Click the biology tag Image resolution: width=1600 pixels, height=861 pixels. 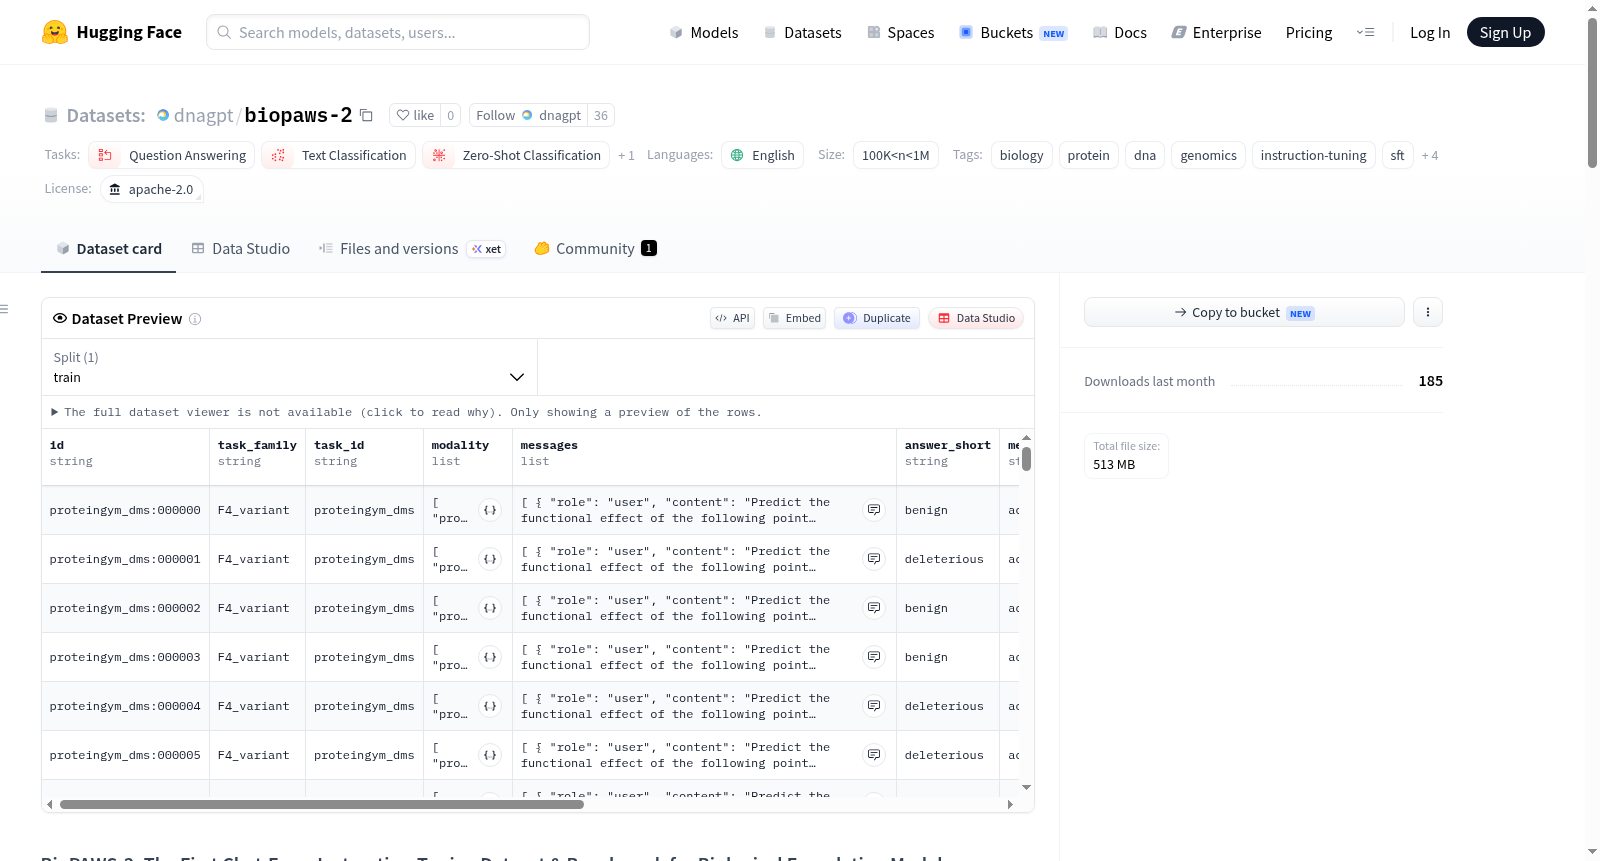click(1021, 155)
